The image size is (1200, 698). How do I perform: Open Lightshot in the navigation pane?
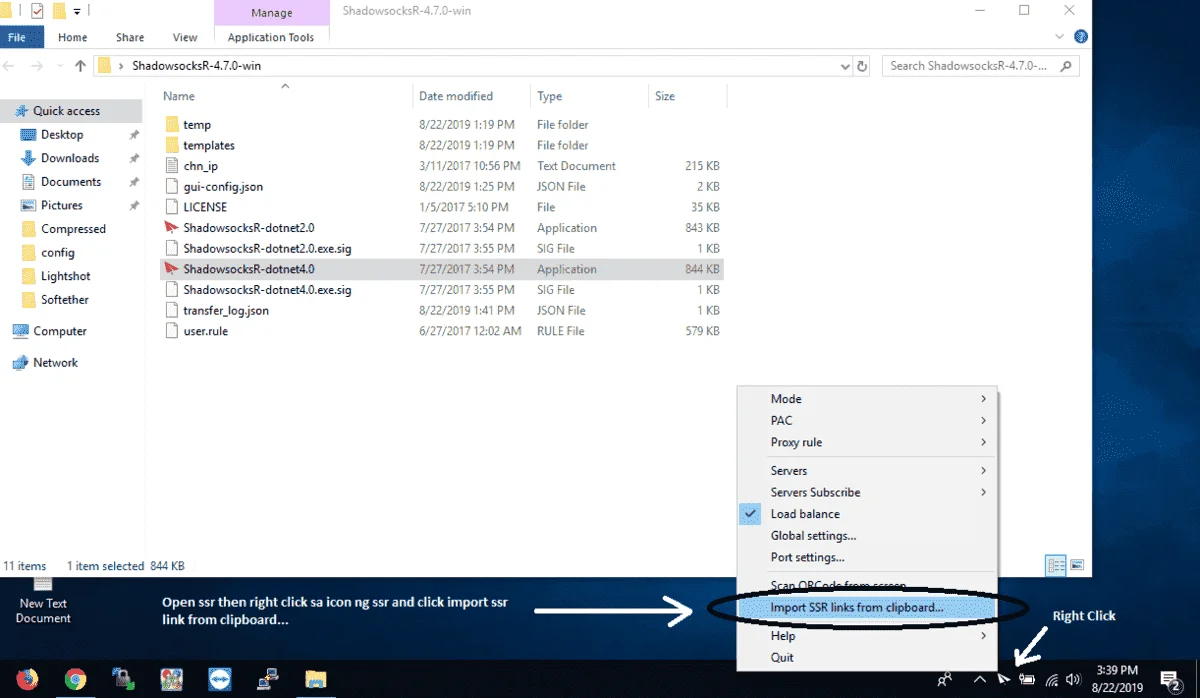65,276
